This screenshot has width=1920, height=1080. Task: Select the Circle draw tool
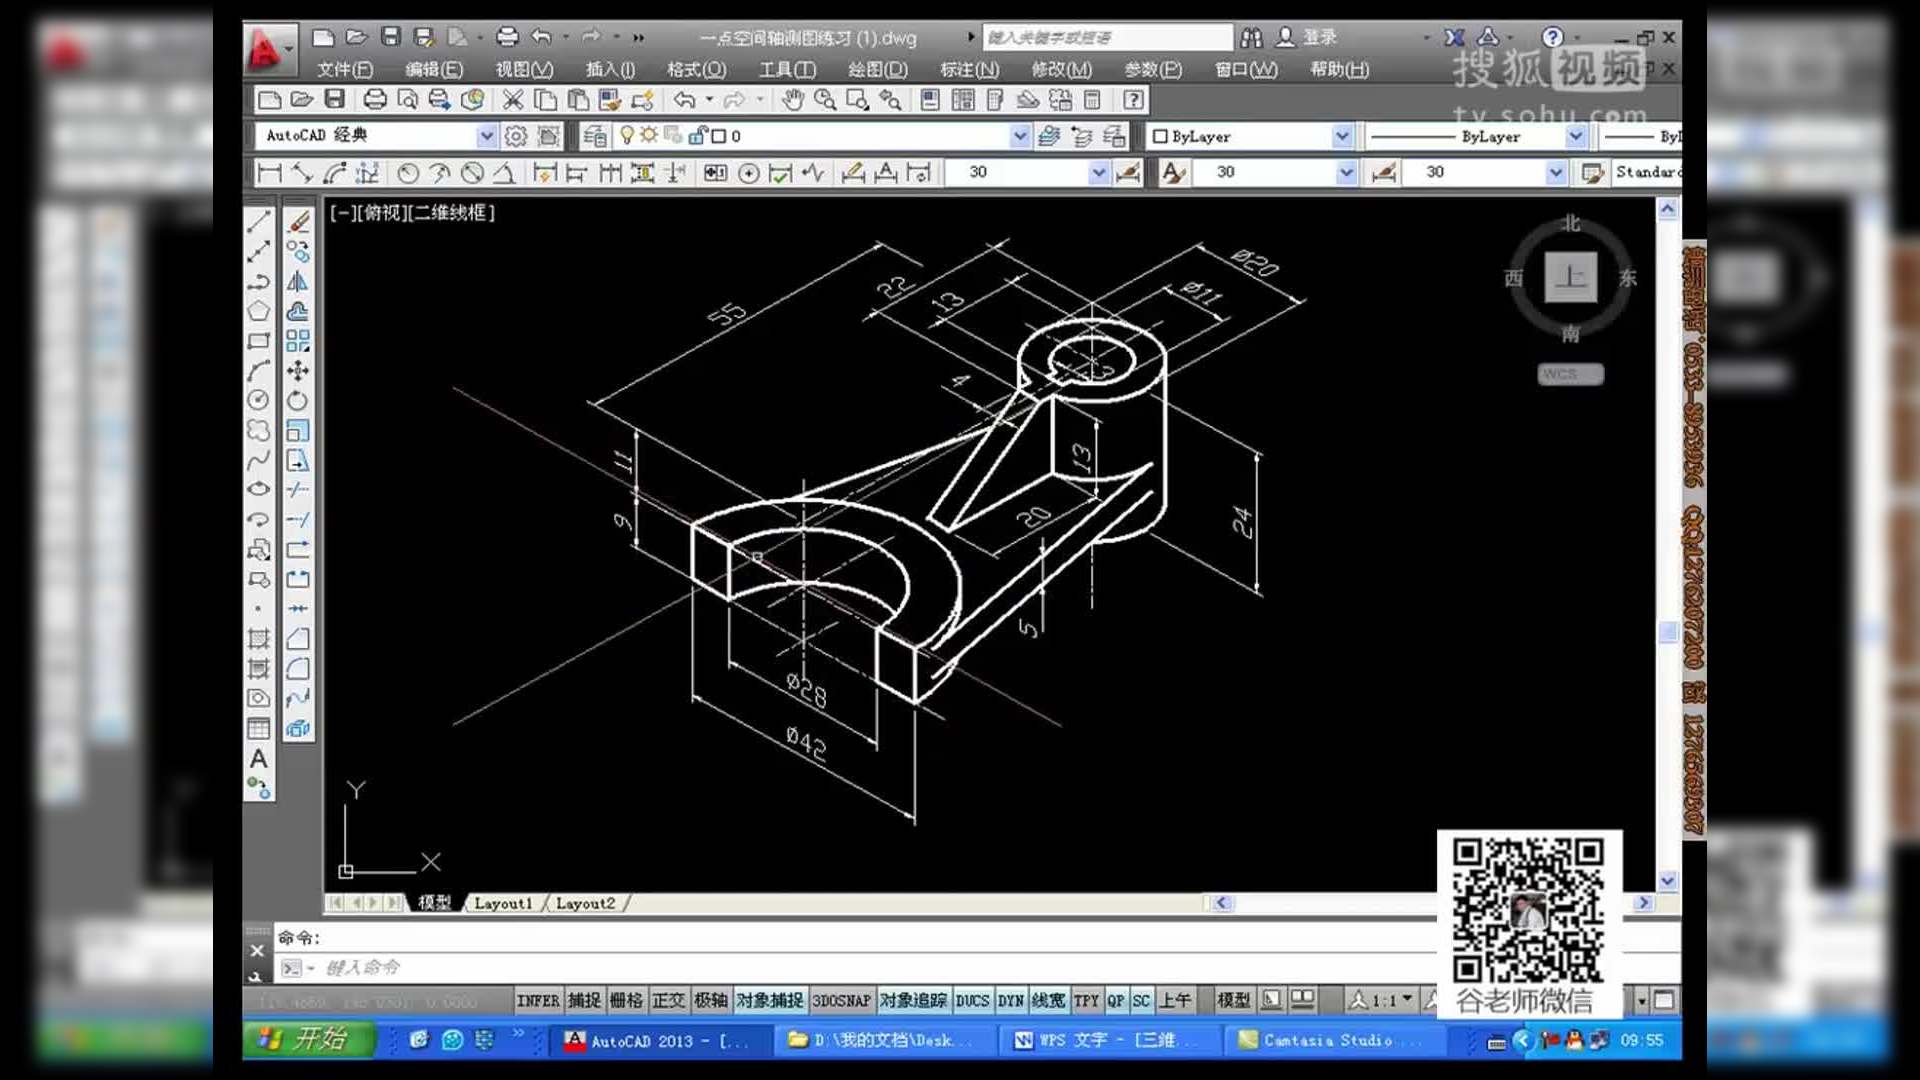258,400
